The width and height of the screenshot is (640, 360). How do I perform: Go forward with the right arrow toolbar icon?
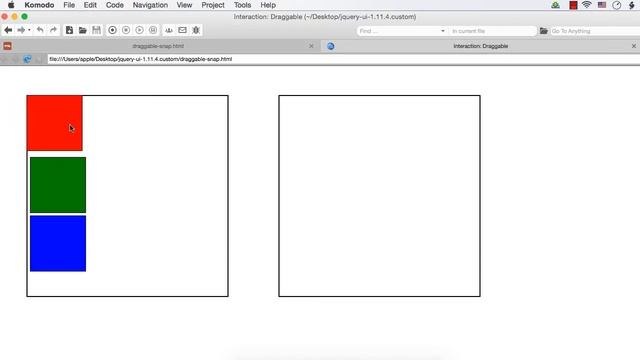point(21,30)
